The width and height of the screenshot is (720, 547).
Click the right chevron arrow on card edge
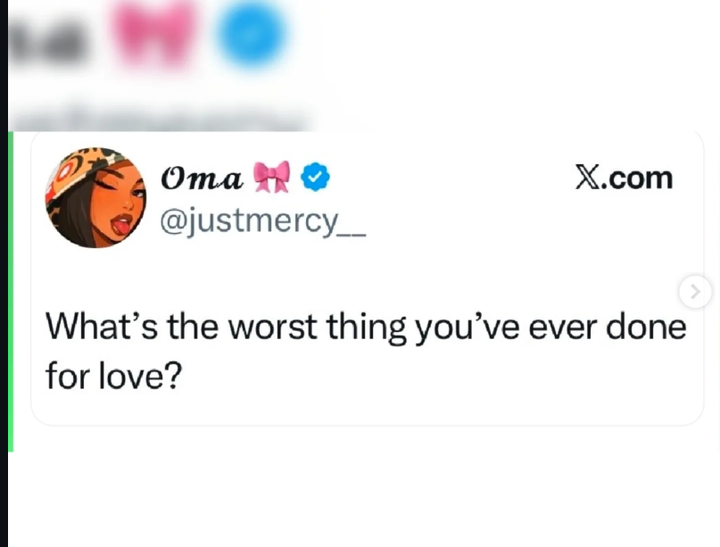click(693, 292)
